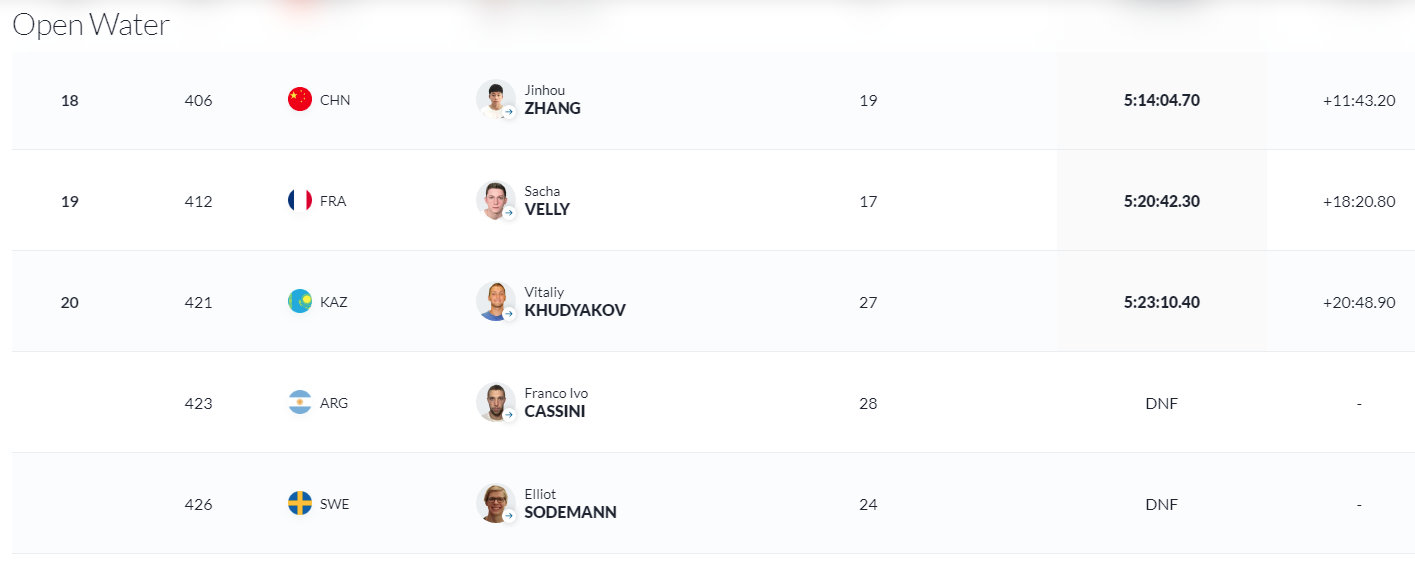
Task: Open Sacha Velly's profile arrow badge
Action: [508, 213]
